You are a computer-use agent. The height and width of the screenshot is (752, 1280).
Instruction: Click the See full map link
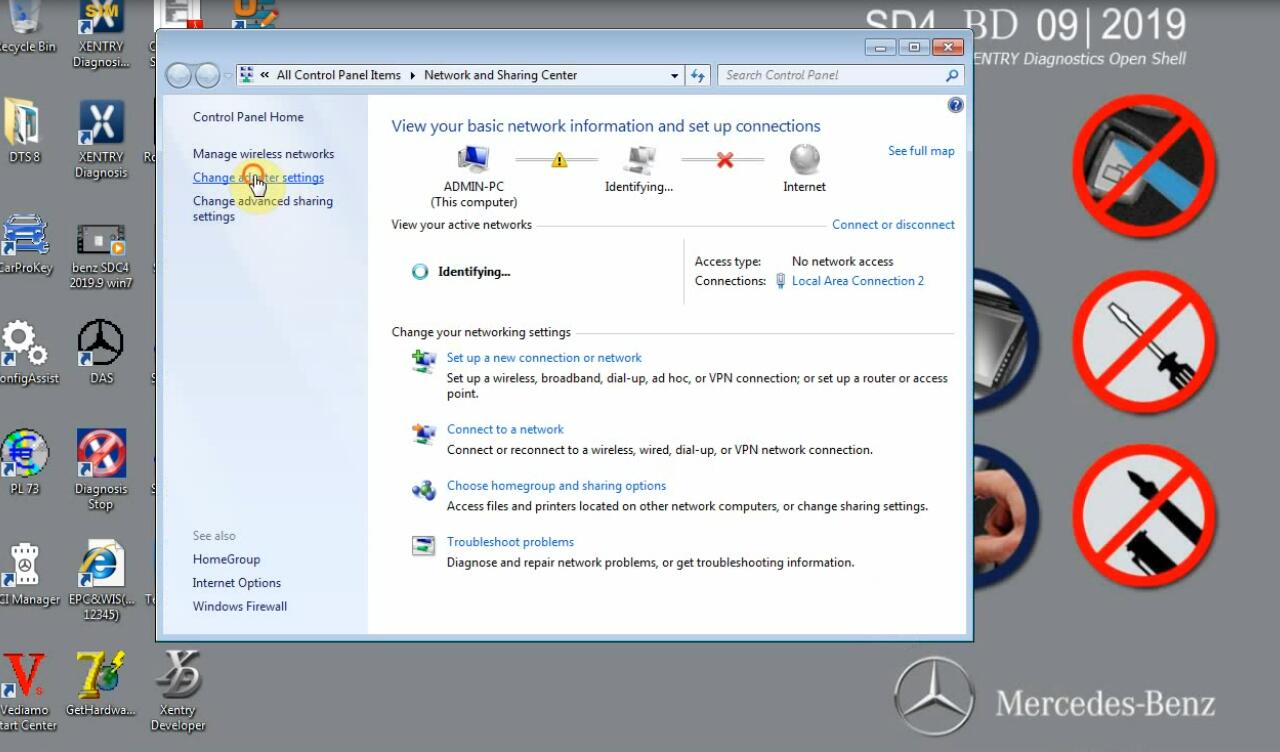(921, 151)
